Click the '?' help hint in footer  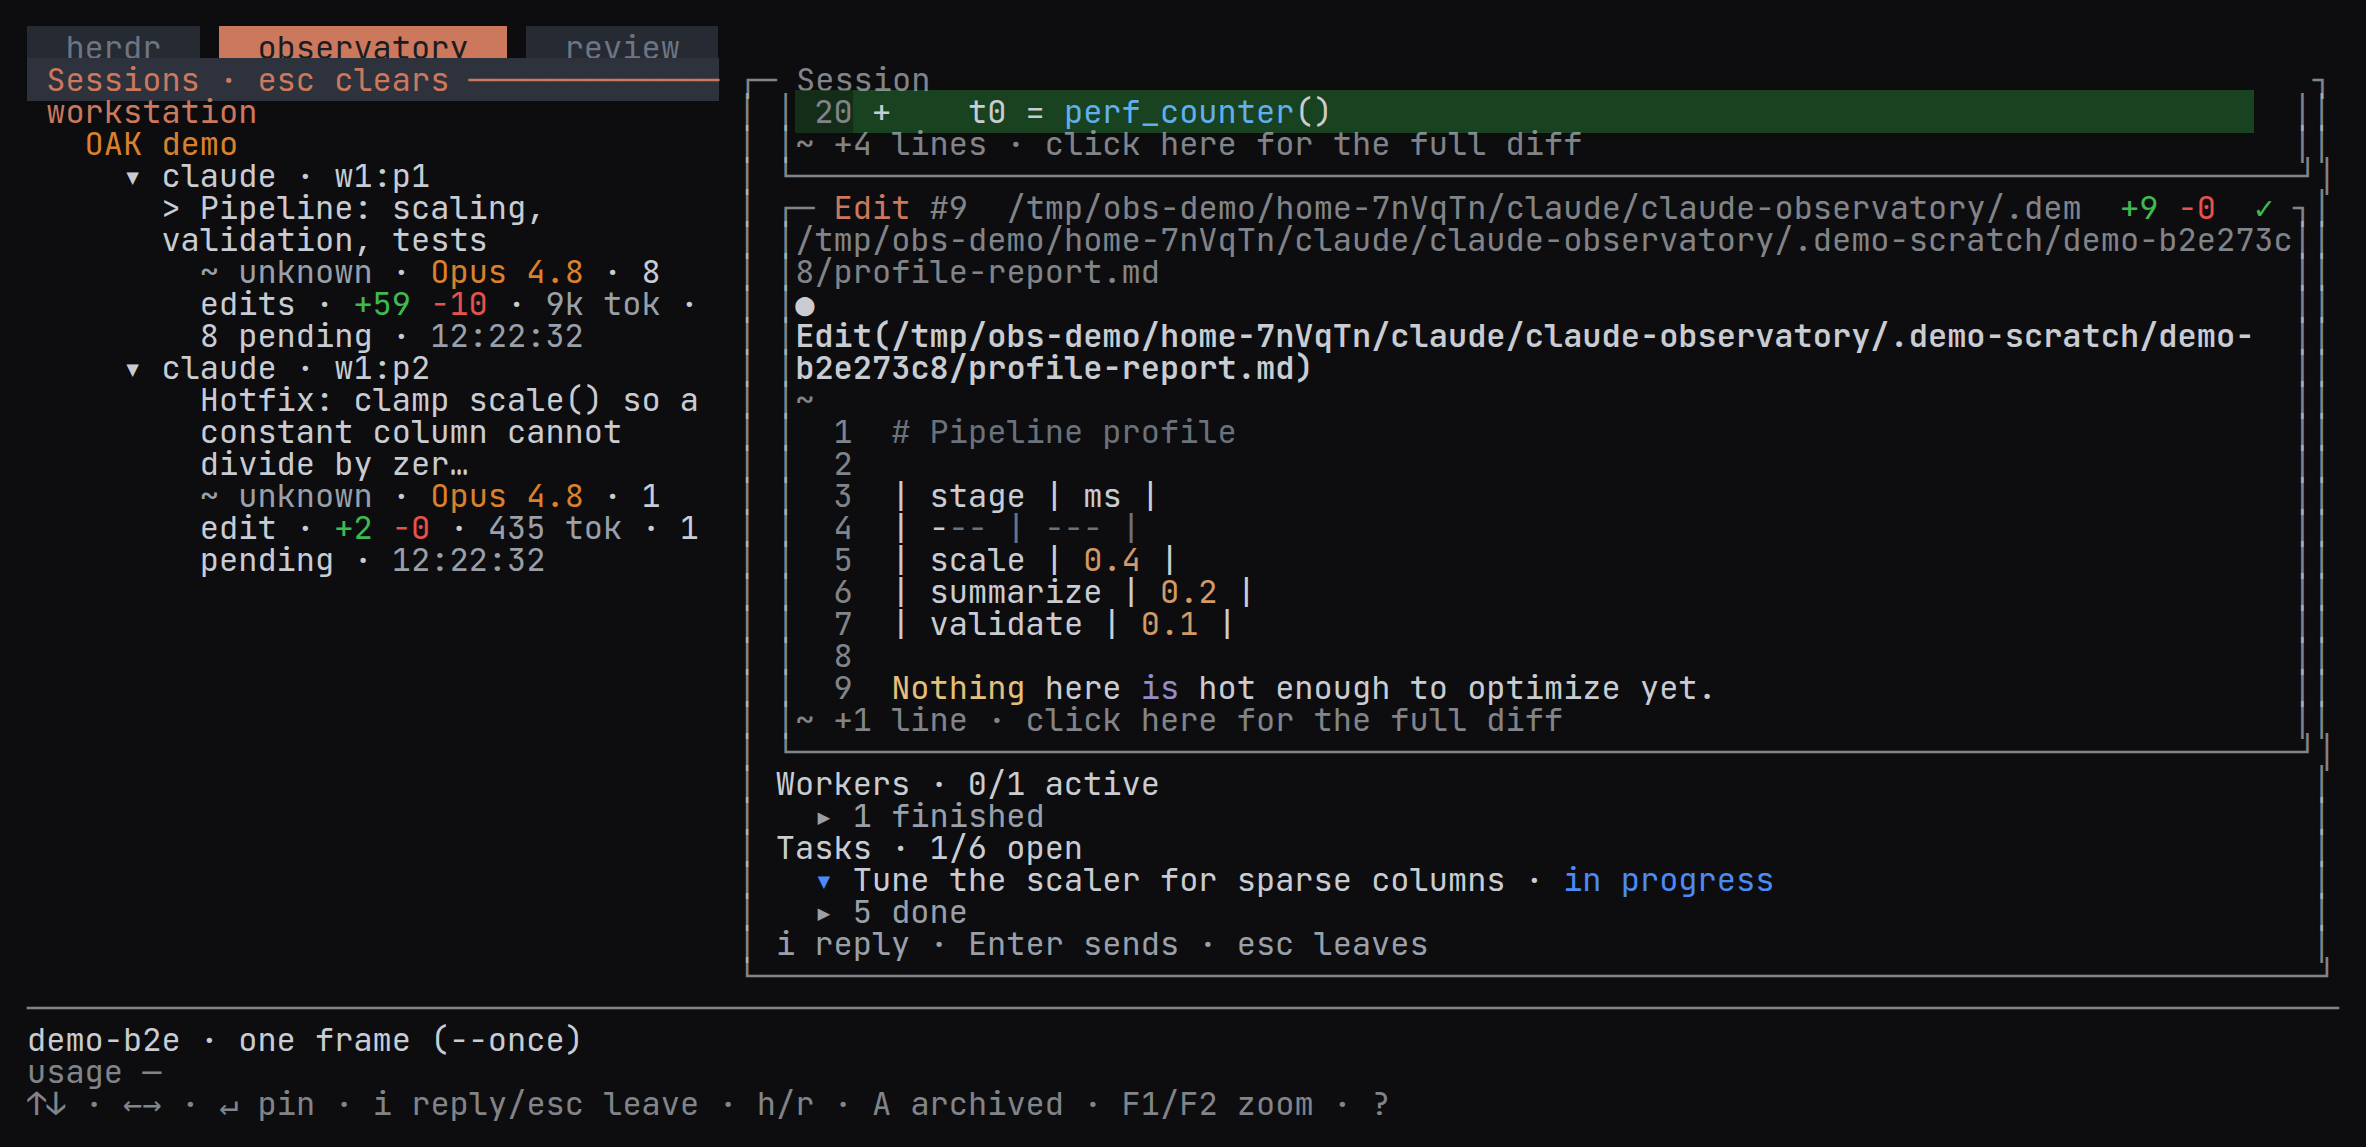point(1381,1105)
